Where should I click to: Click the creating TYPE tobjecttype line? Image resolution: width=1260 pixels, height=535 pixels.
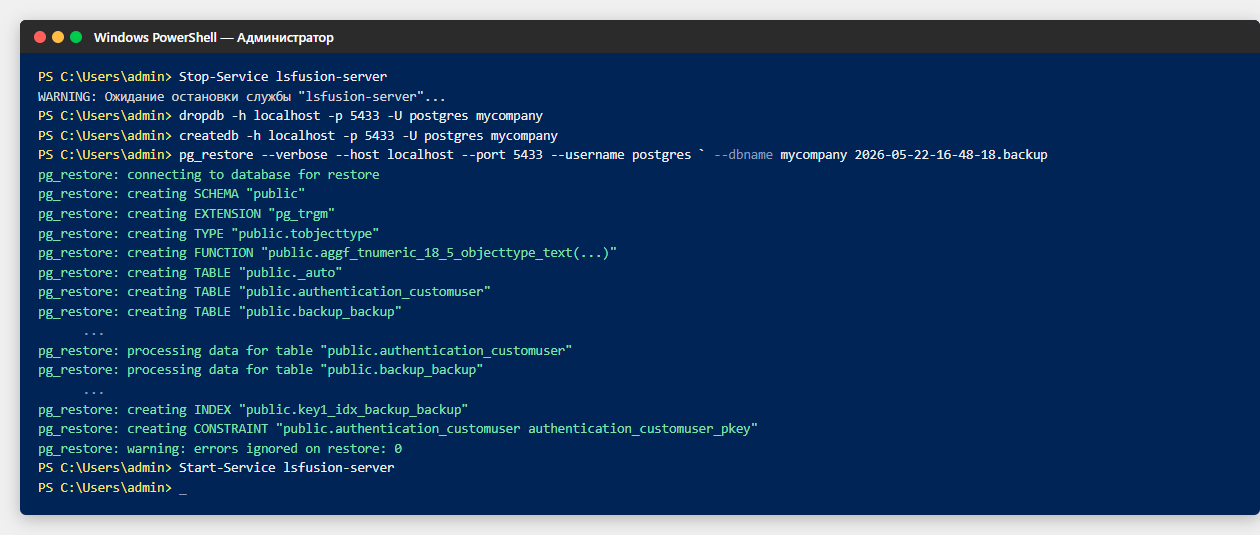[x=209, y=233]
